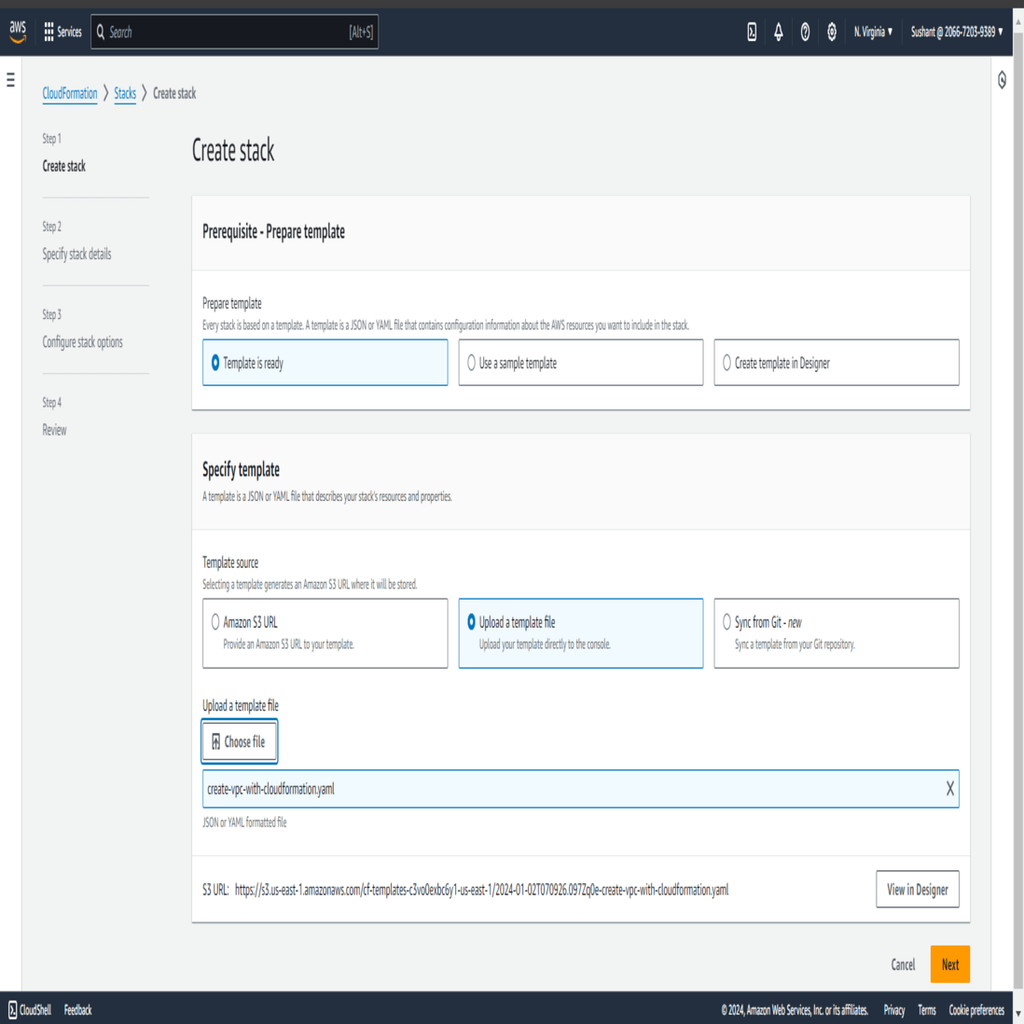Open Feedback in the footer
Viewport: 1024px width, 1024px height.
point(78,1010)
